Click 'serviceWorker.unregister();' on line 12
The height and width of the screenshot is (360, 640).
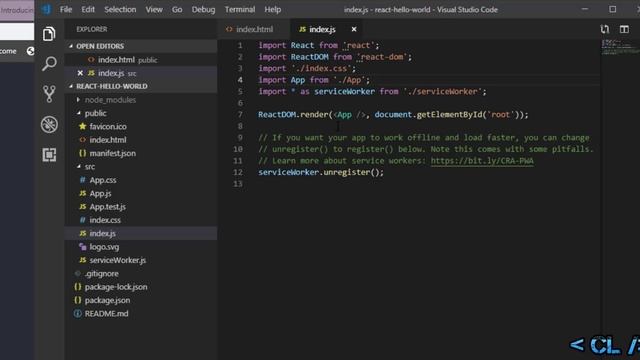pyautogui.click(x=321, y=172)
